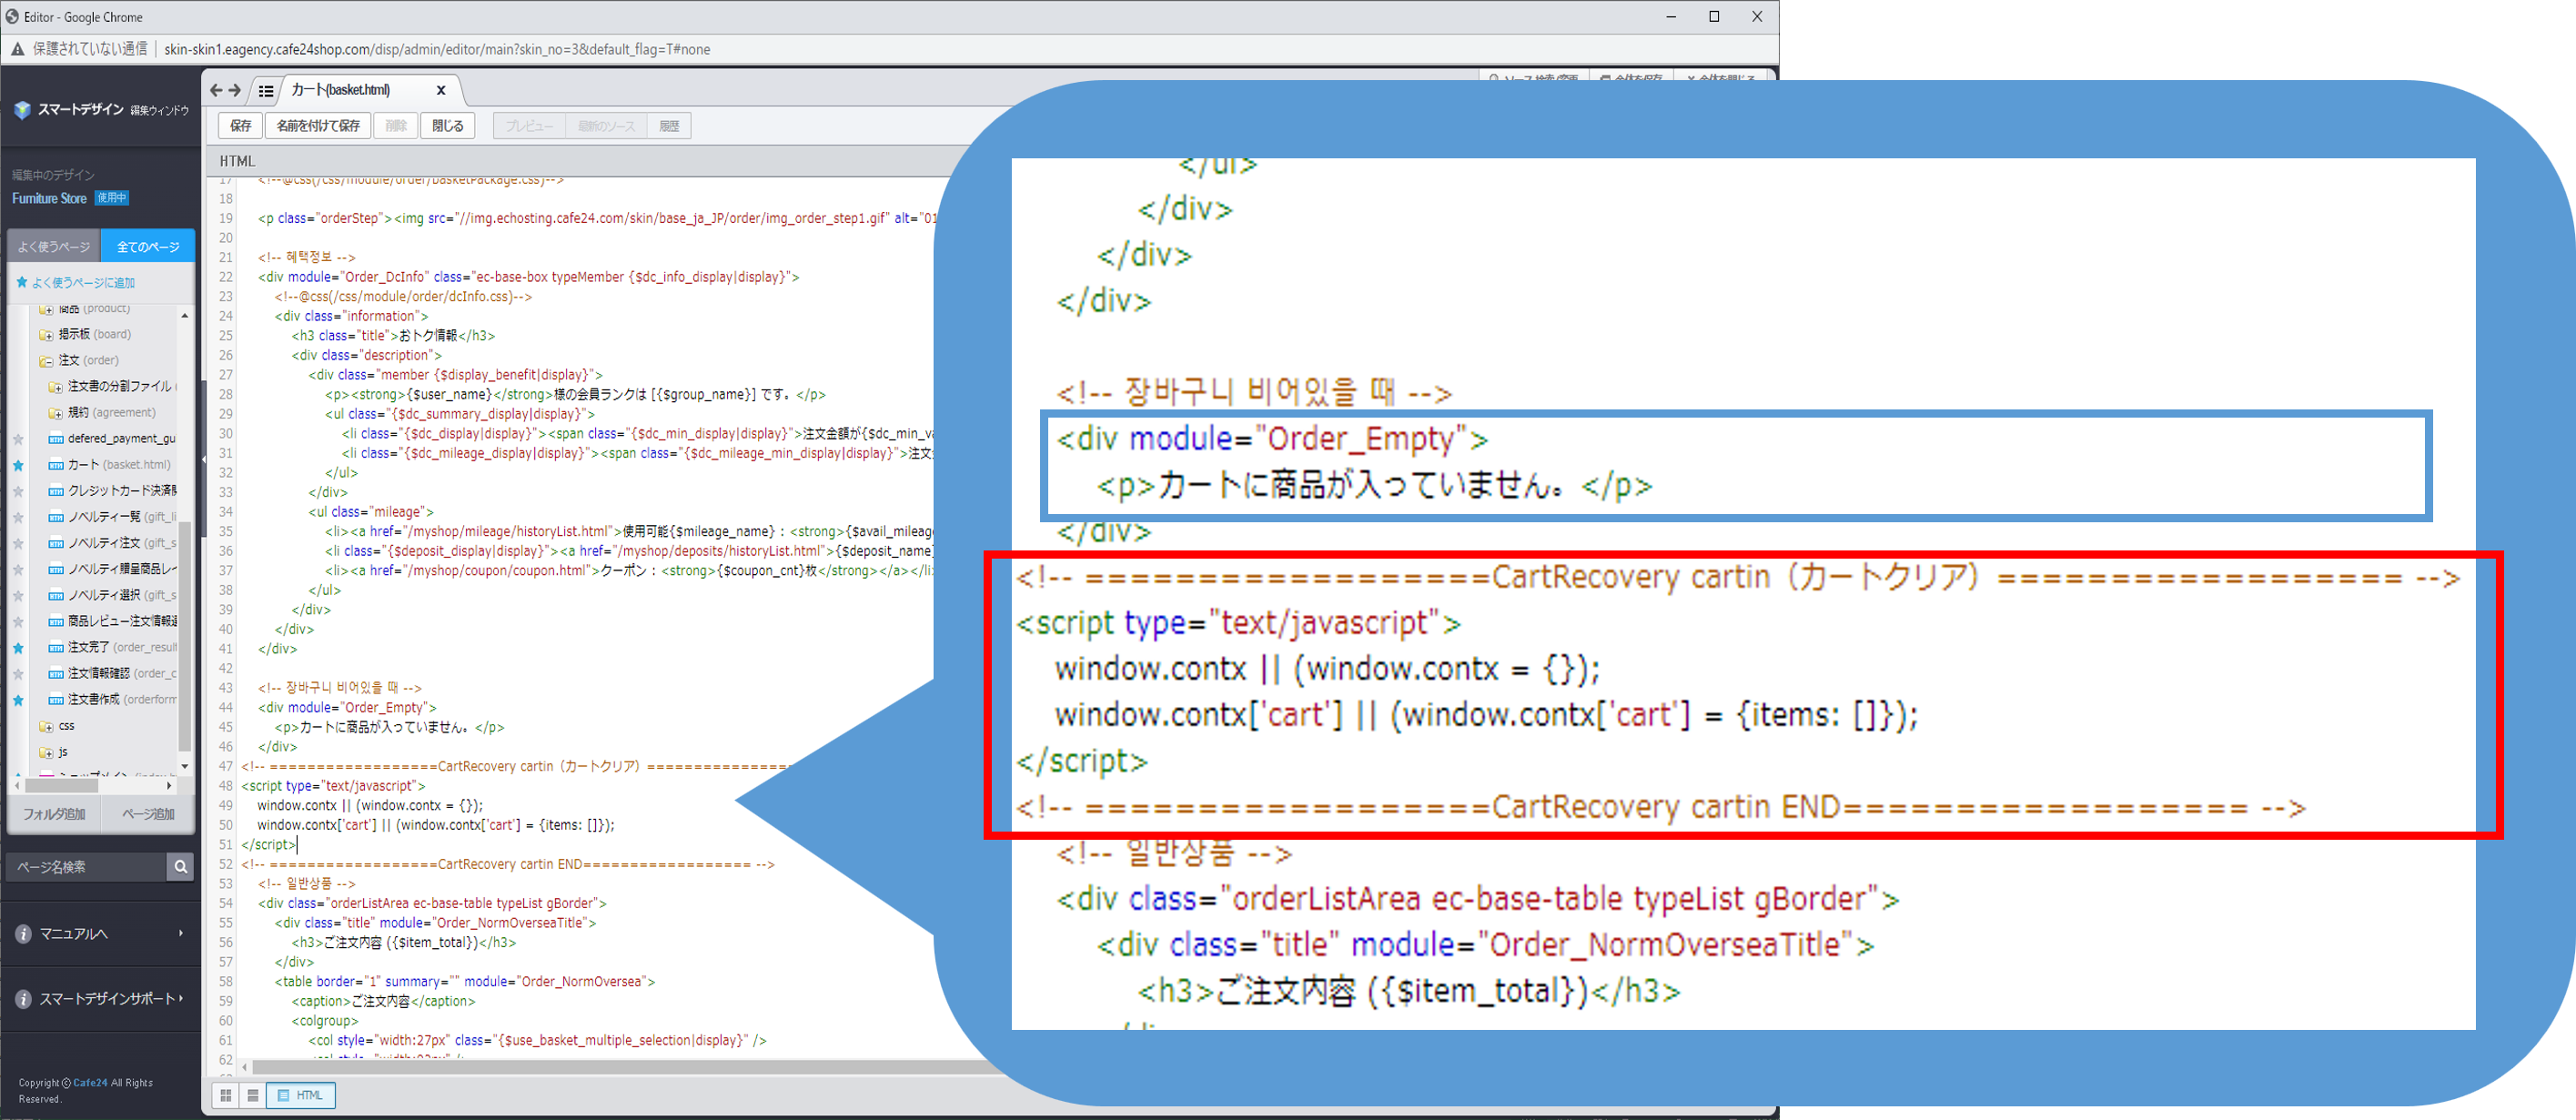2576x1120 pixels.
Task: Click the file icon of 注文情報確認
Action: [x=56, y=673]
